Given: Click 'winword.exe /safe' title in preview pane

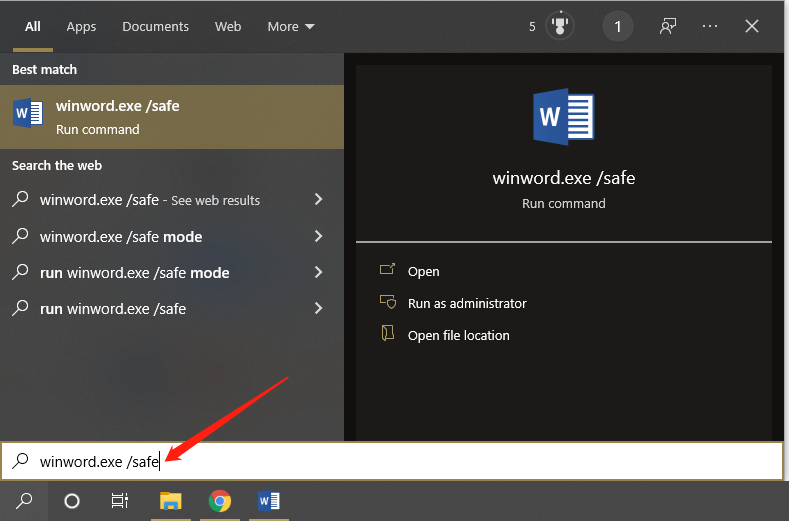Looking at the screenshot, I should click(564, 178).
